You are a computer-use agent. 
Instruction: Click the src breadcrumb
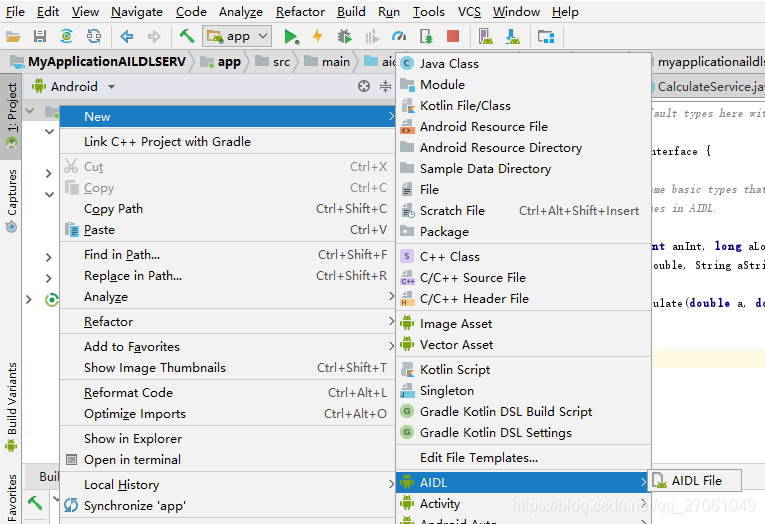click(x=274, y=61)
